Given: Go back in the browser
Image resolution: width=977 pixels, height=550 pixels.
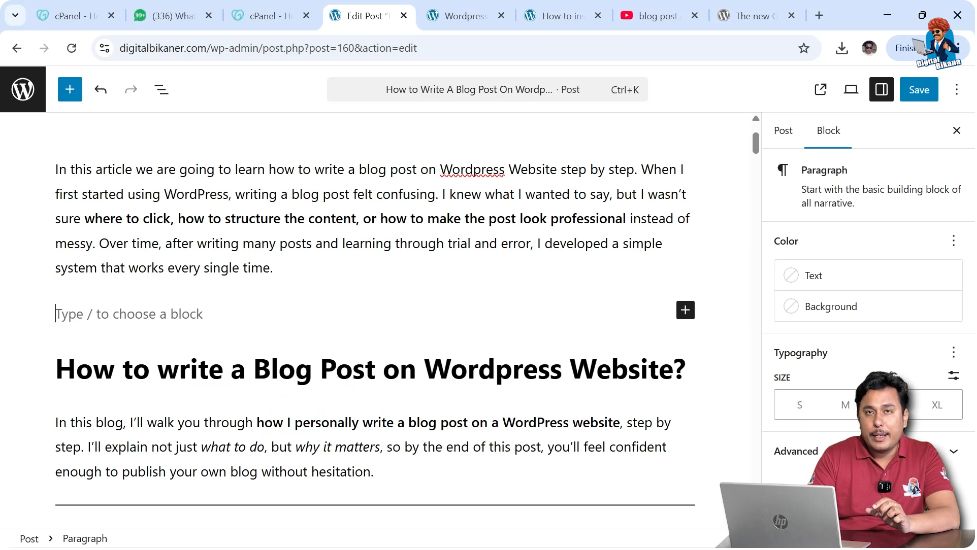Looking at the screenshot, I should [17, 48].
